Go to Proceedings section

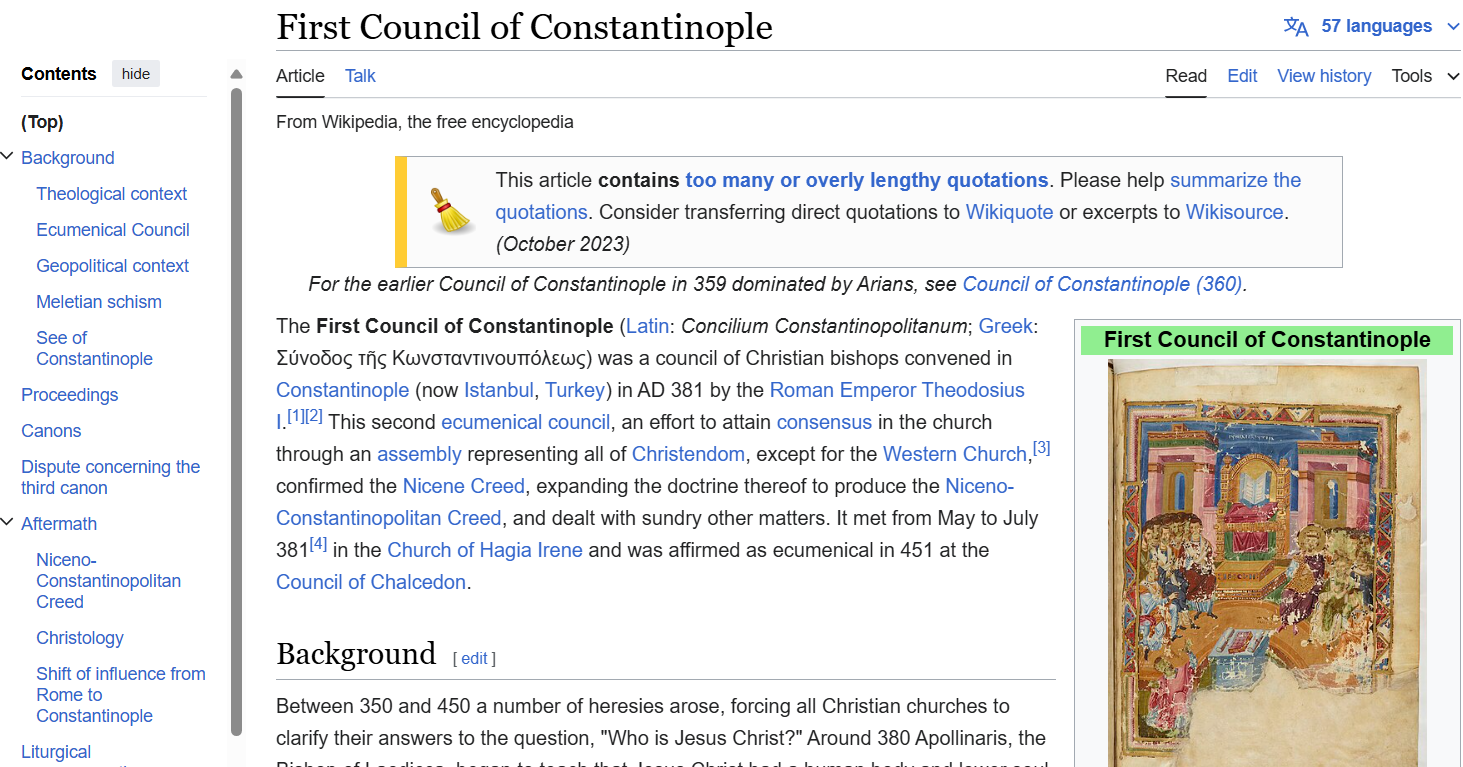point(70,395)
